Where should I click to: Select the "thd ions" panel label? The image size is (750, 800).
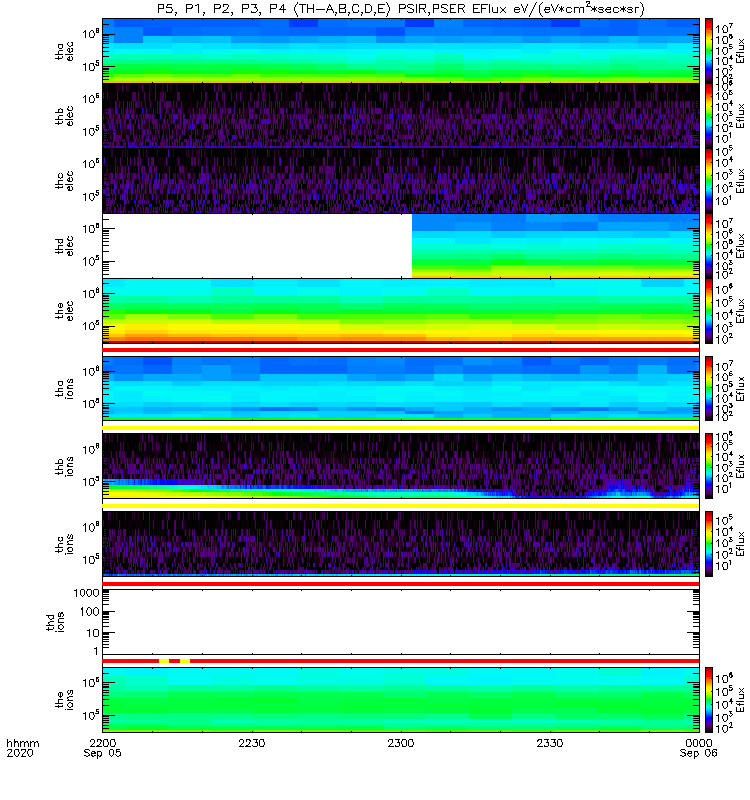(x=56, y=622)
